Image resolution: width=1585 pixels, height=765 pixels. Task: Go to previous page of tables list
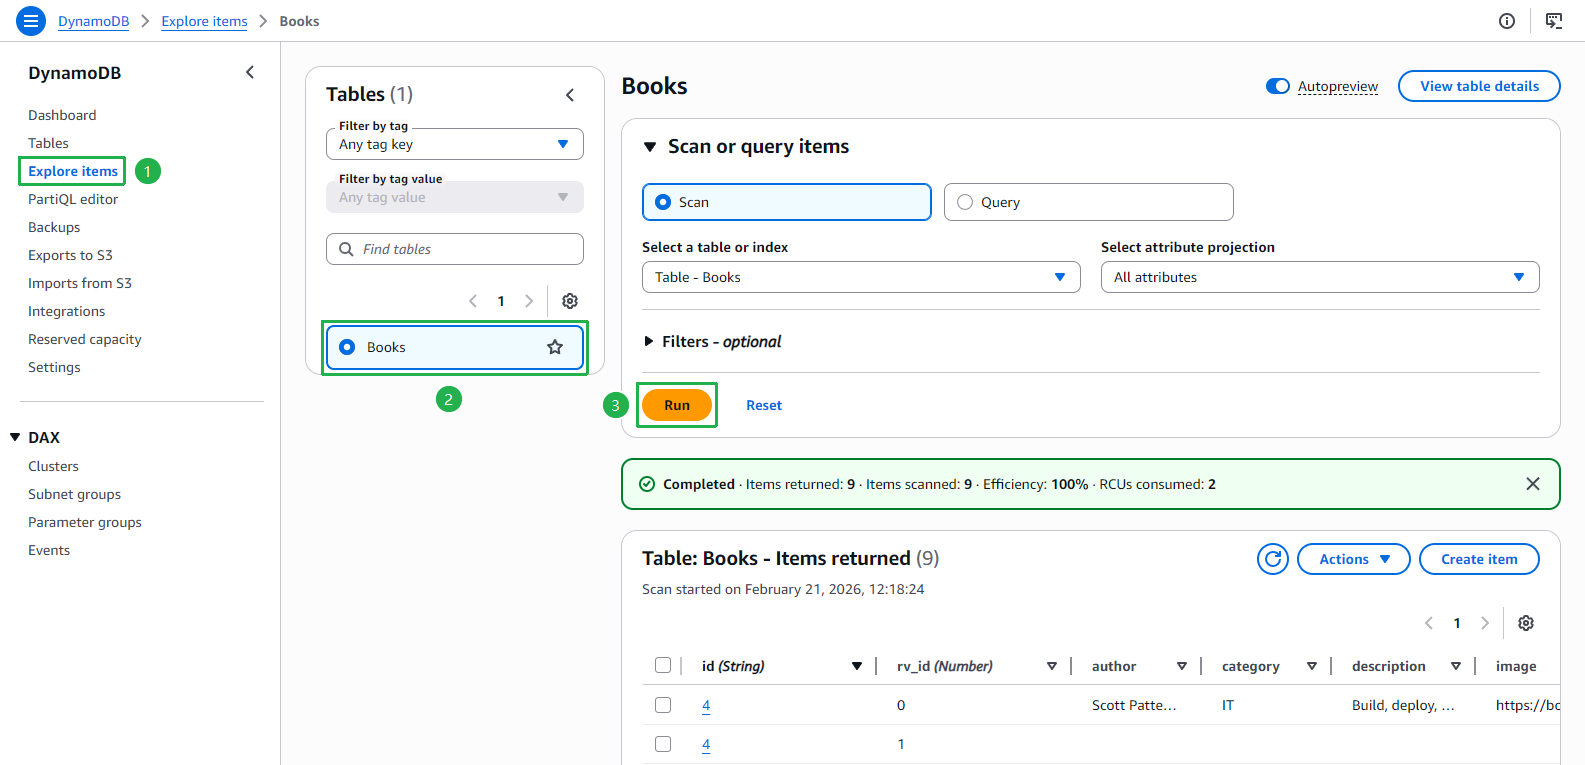pos(473,301)
